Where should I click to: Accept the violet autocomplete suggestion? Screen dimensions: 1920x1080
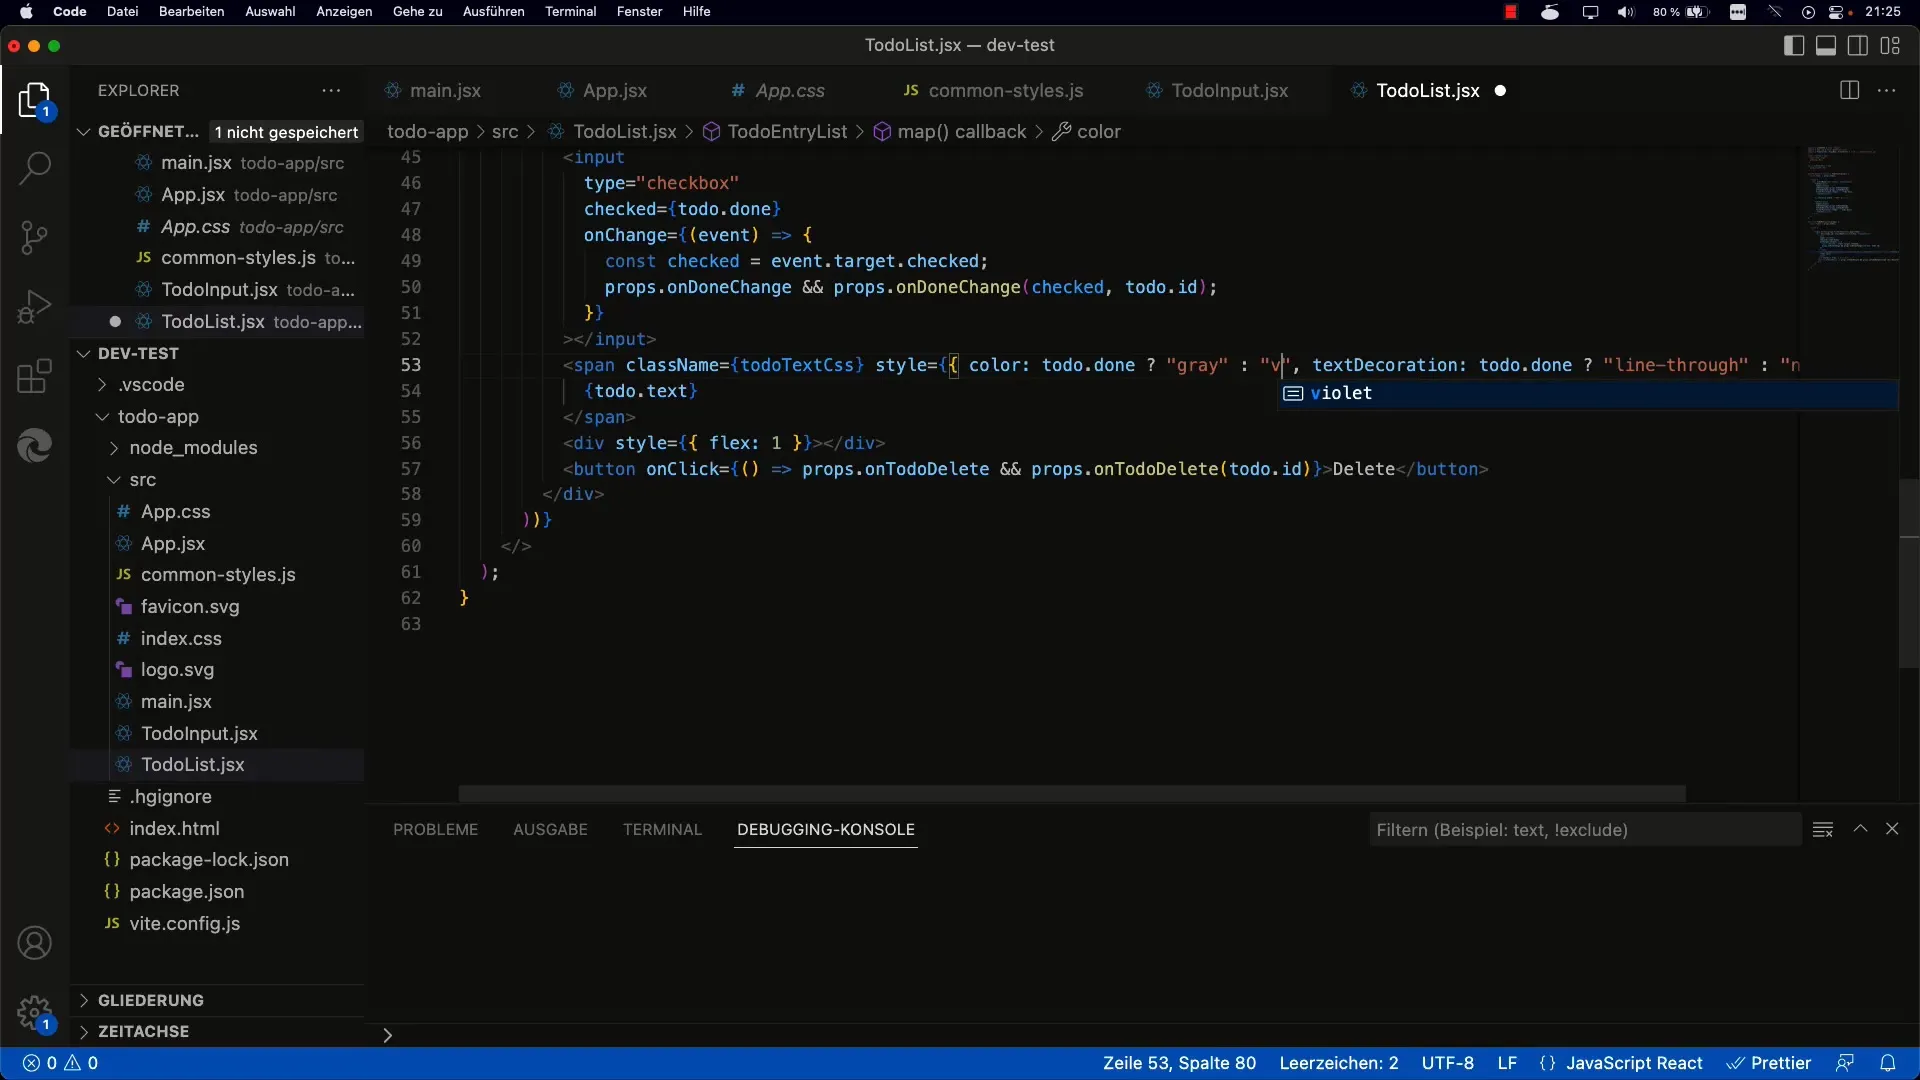pos(1587,393)
